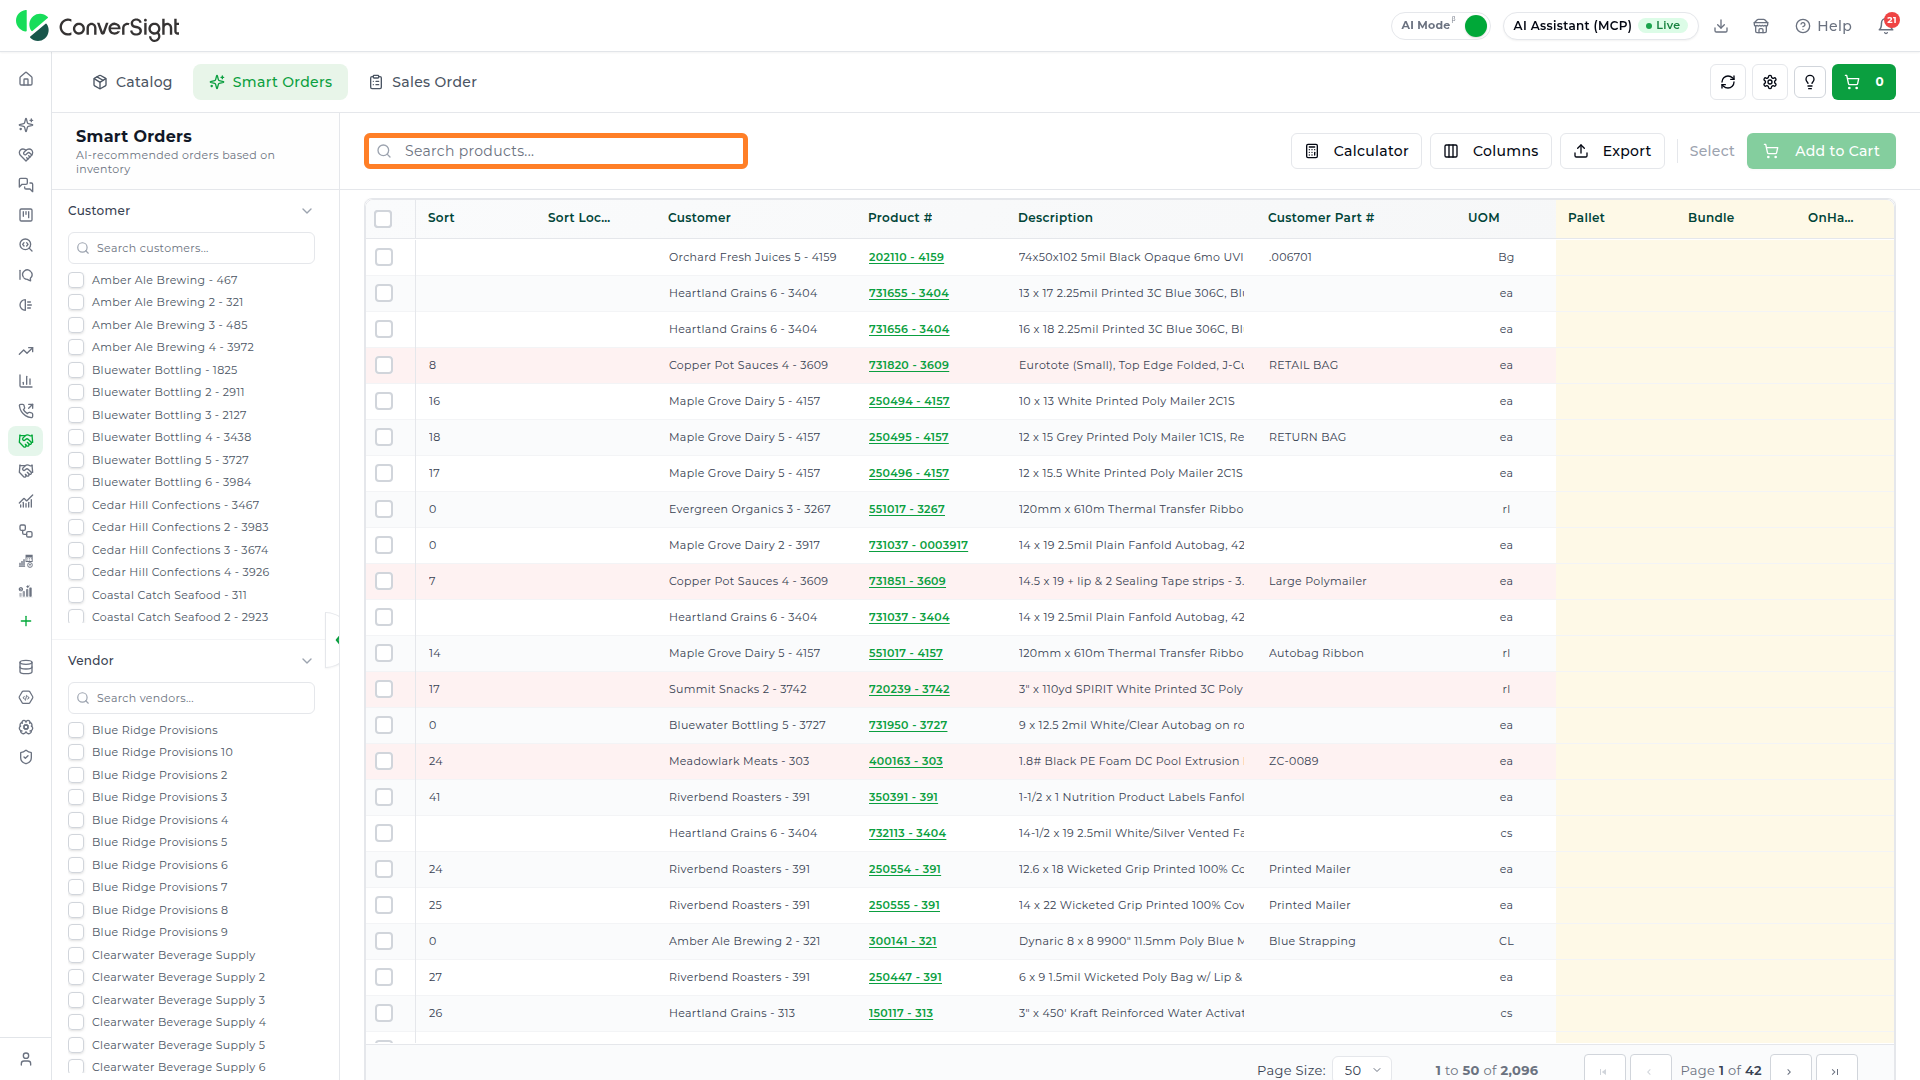Sort table by the Description column header
Viewport: 1920px width, 1080px height.
pyautogui.click(x=1055, y=218)
